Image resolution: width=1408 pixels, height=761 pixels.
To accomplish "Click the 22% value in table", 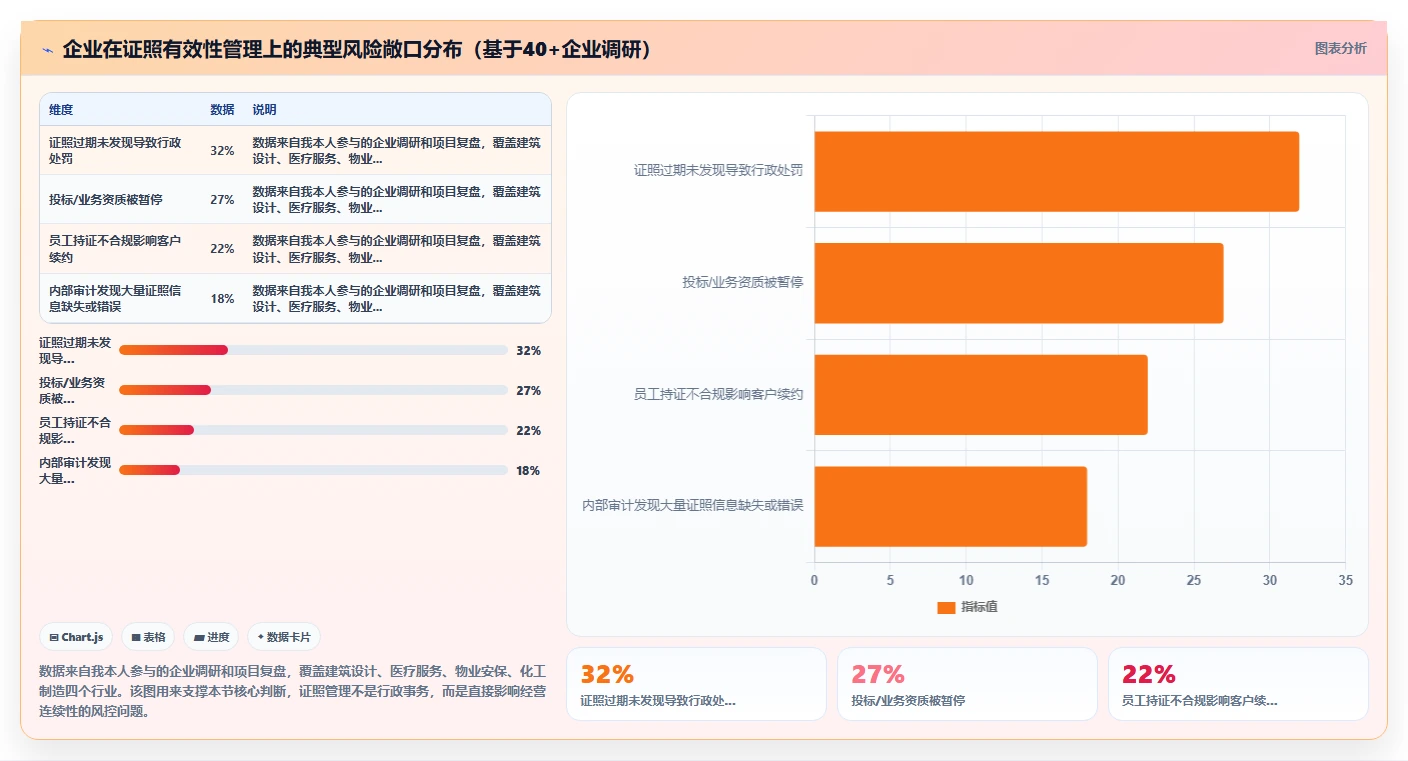I will (x=222, y=249).
